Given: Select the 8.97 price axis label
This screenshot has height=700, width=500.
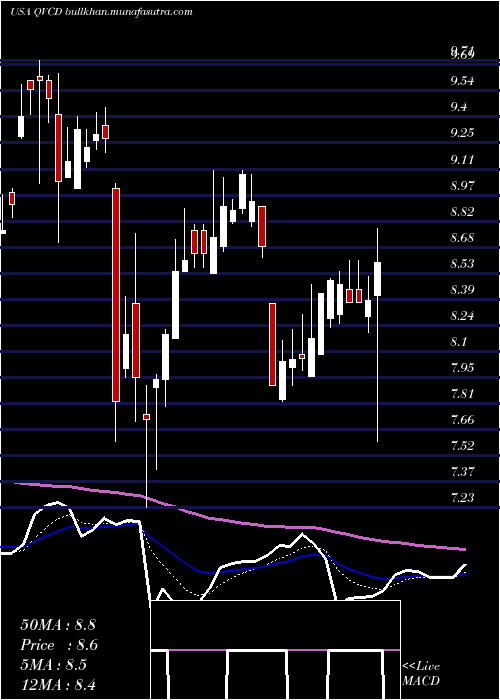Looking at the screenshot, I should (462, 185).
